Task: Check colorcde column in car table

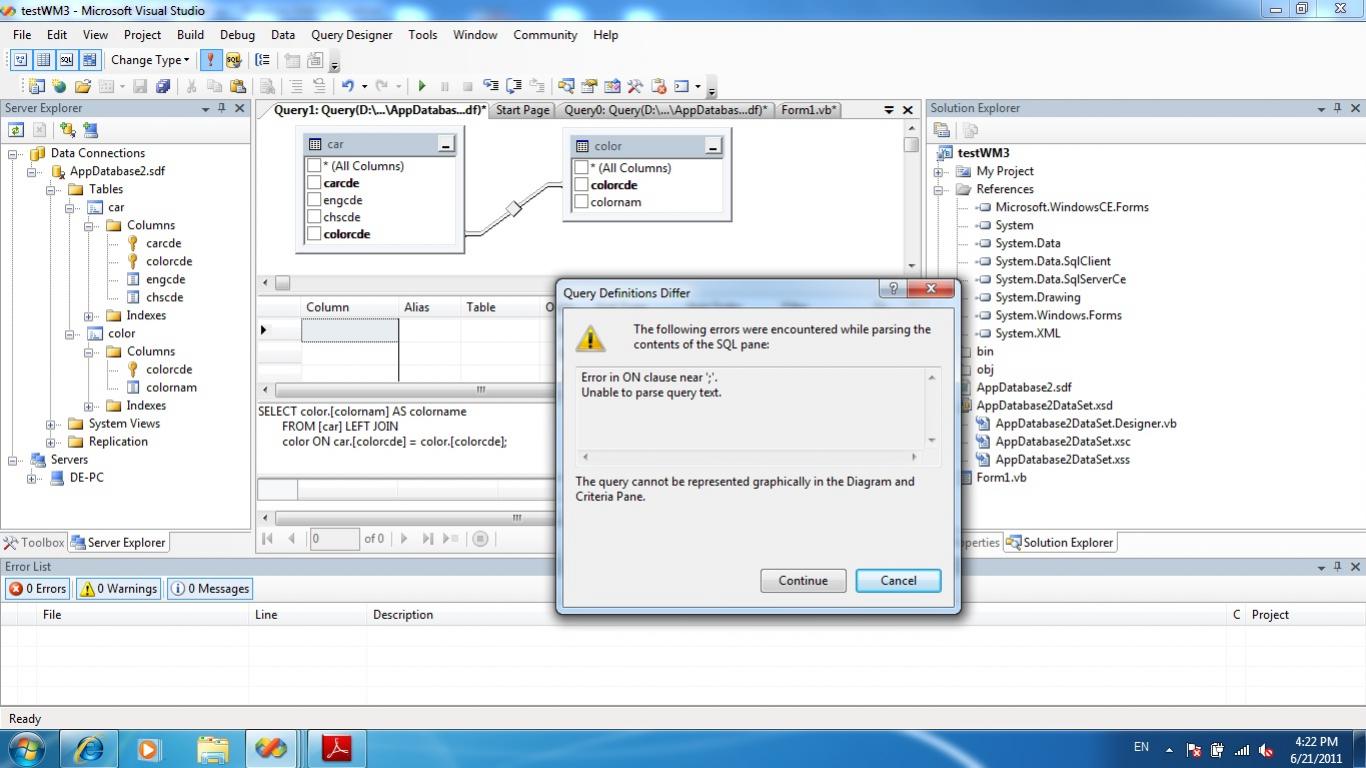Action: 314,234
